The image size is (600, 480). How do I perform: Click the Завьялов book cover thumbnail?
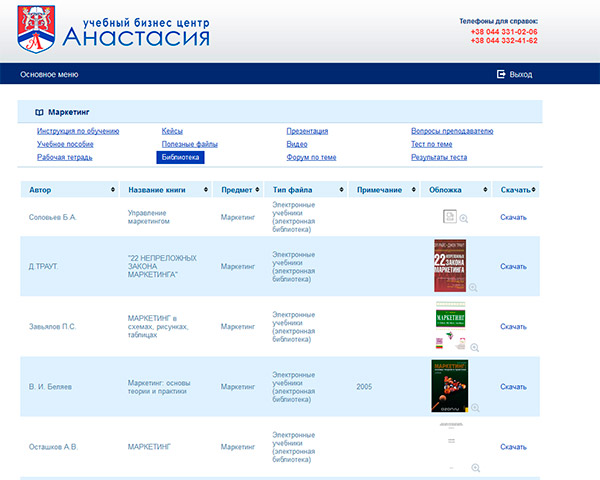(450, 320)
